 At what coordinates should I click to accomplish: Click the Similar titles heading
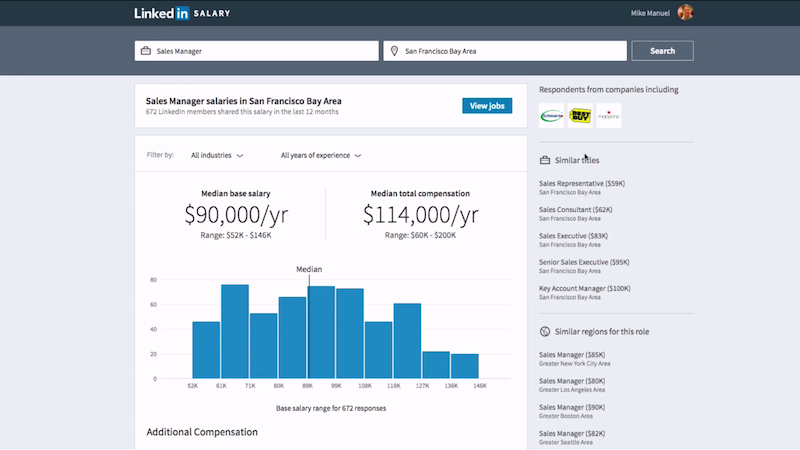[577, 160]
